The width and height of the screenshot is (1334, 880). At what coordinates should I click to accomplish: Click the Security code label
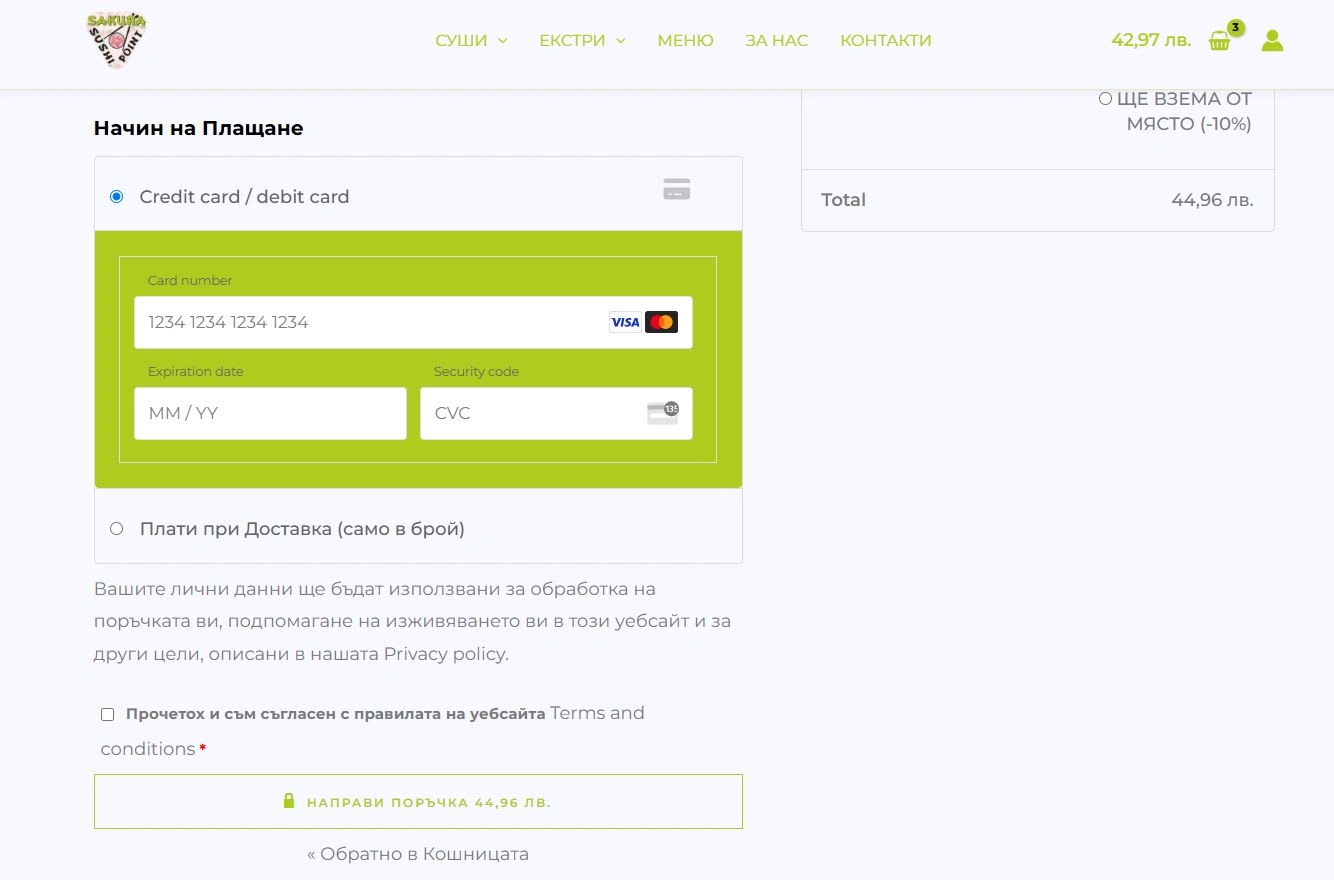coord(476,372)
